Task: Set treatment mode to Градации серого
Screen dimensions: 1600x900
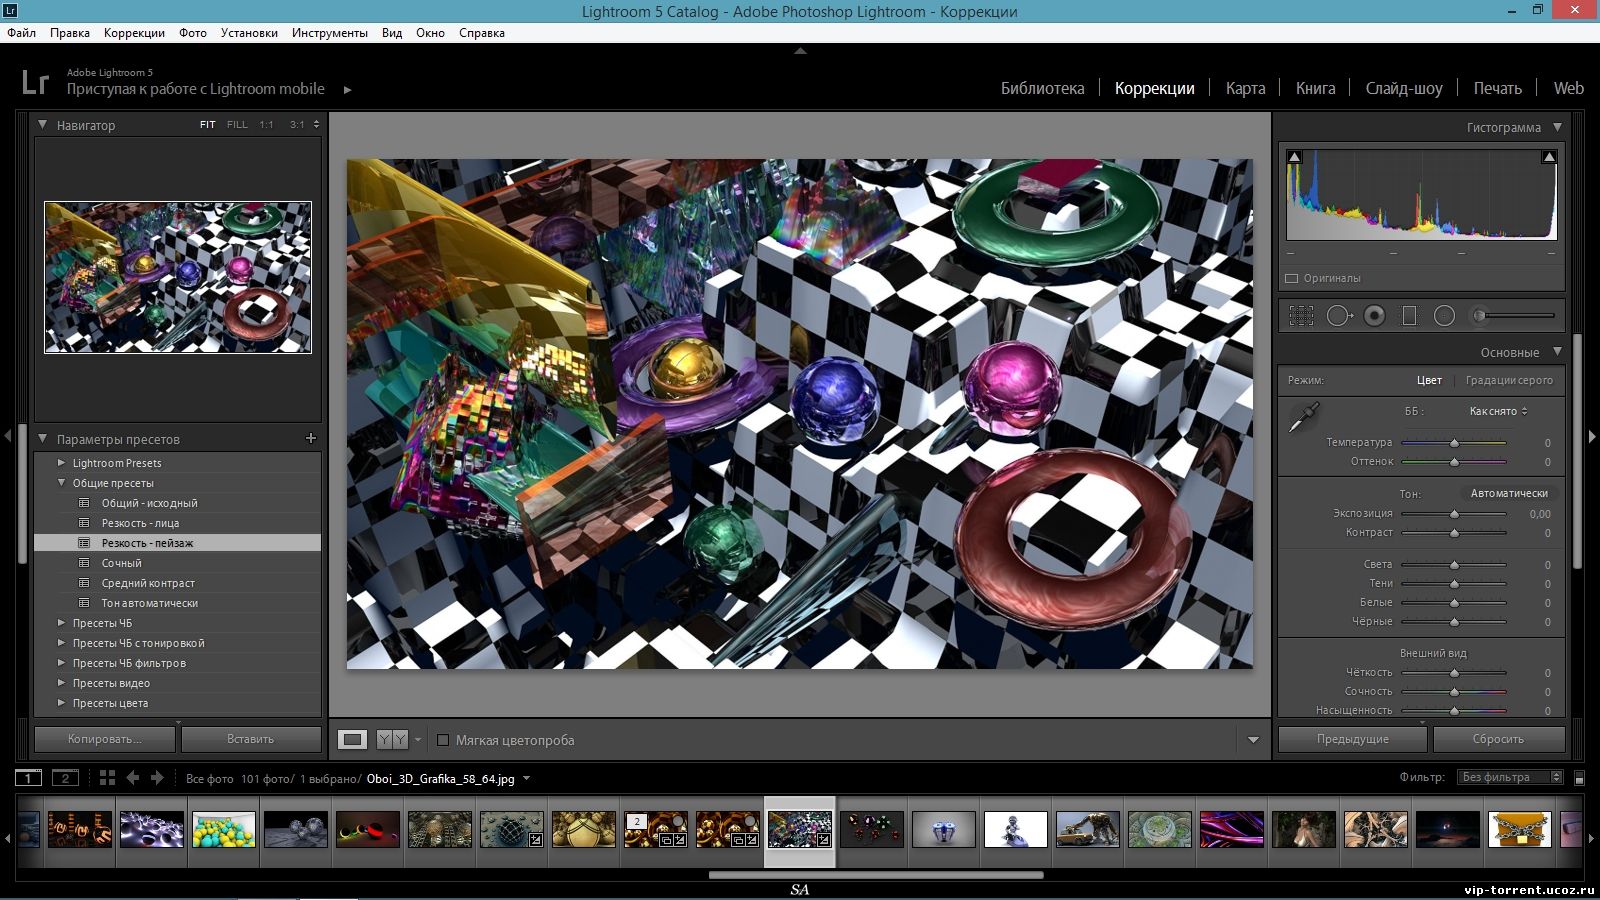Action: [1509, 380]
